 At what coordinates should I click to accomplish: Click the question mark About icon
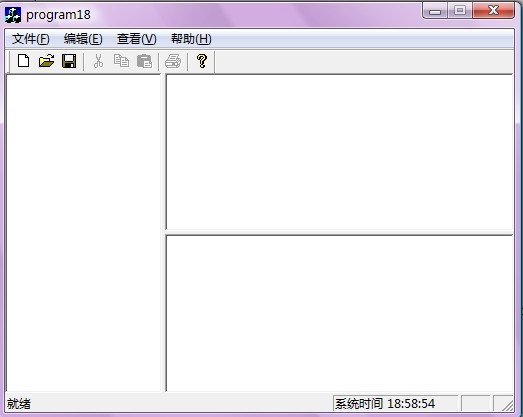(x=202, y=61)
